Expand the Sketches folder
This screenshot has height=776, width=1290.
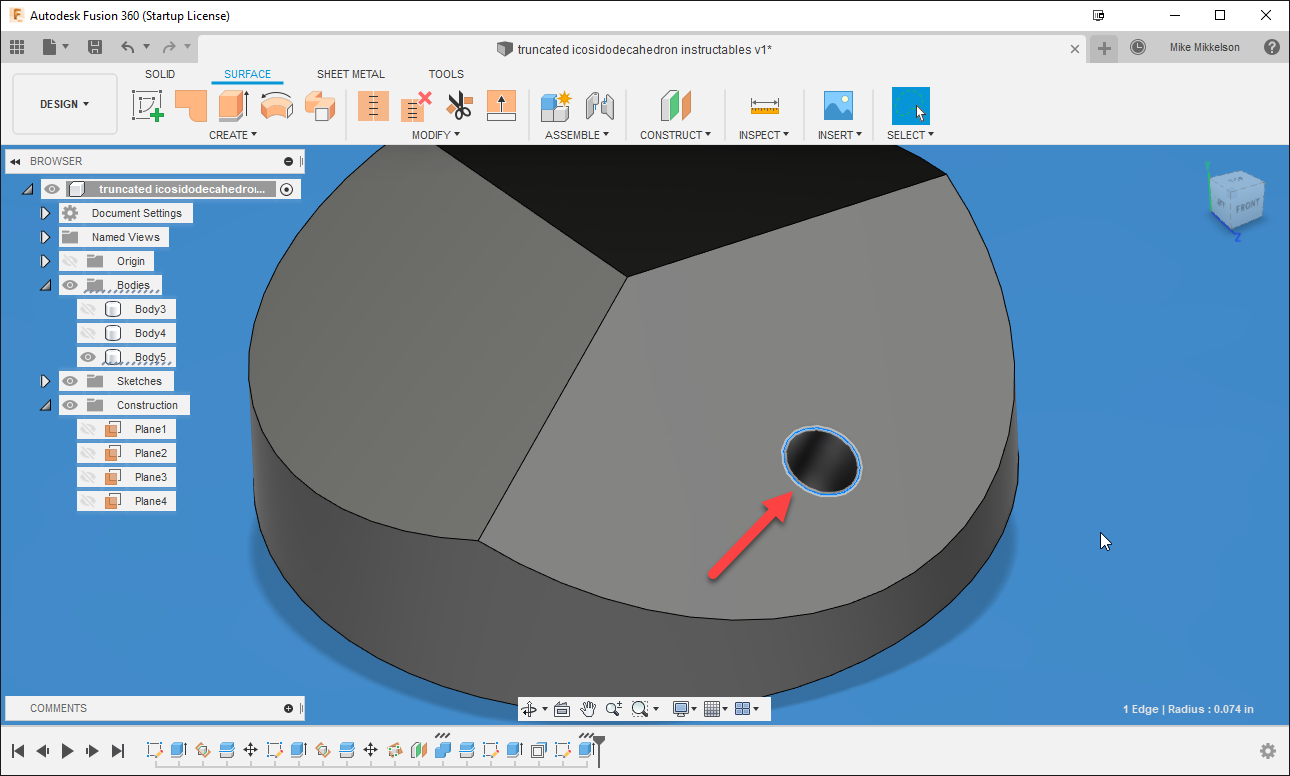click(x=45, y=380)
